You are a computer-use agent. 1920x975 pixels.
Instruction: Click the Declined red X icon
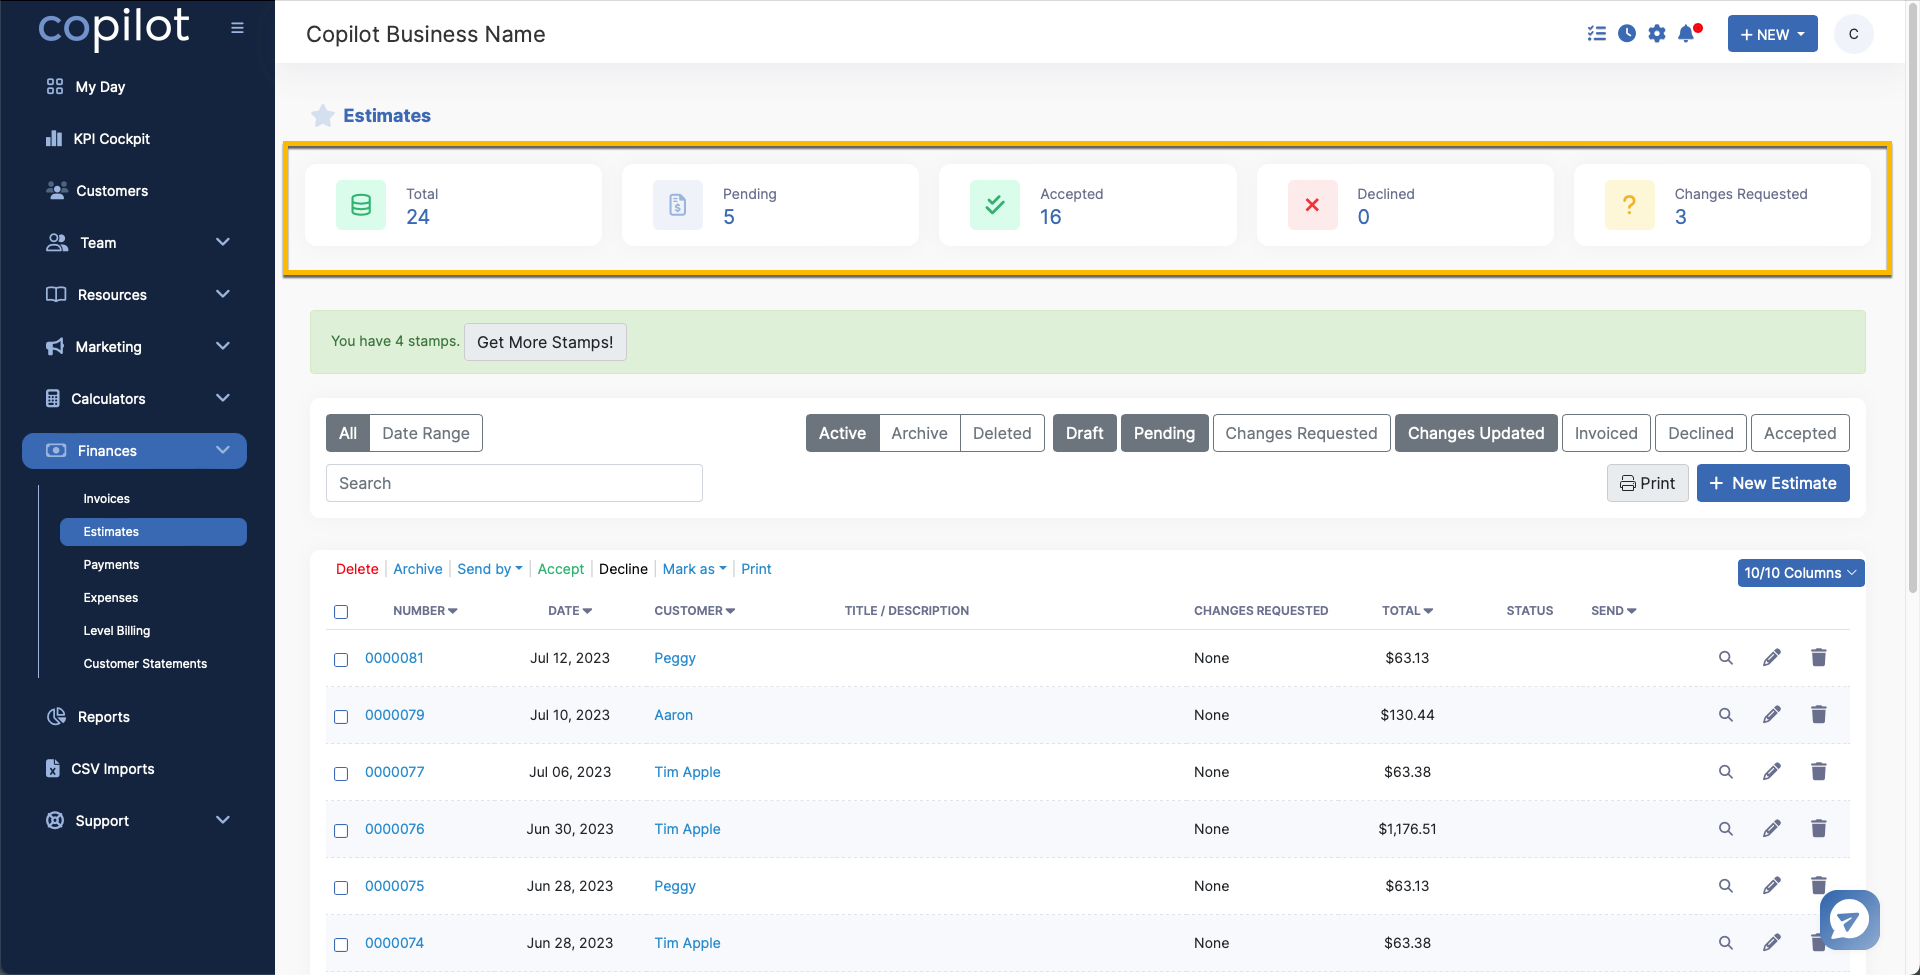(1312, 205)
